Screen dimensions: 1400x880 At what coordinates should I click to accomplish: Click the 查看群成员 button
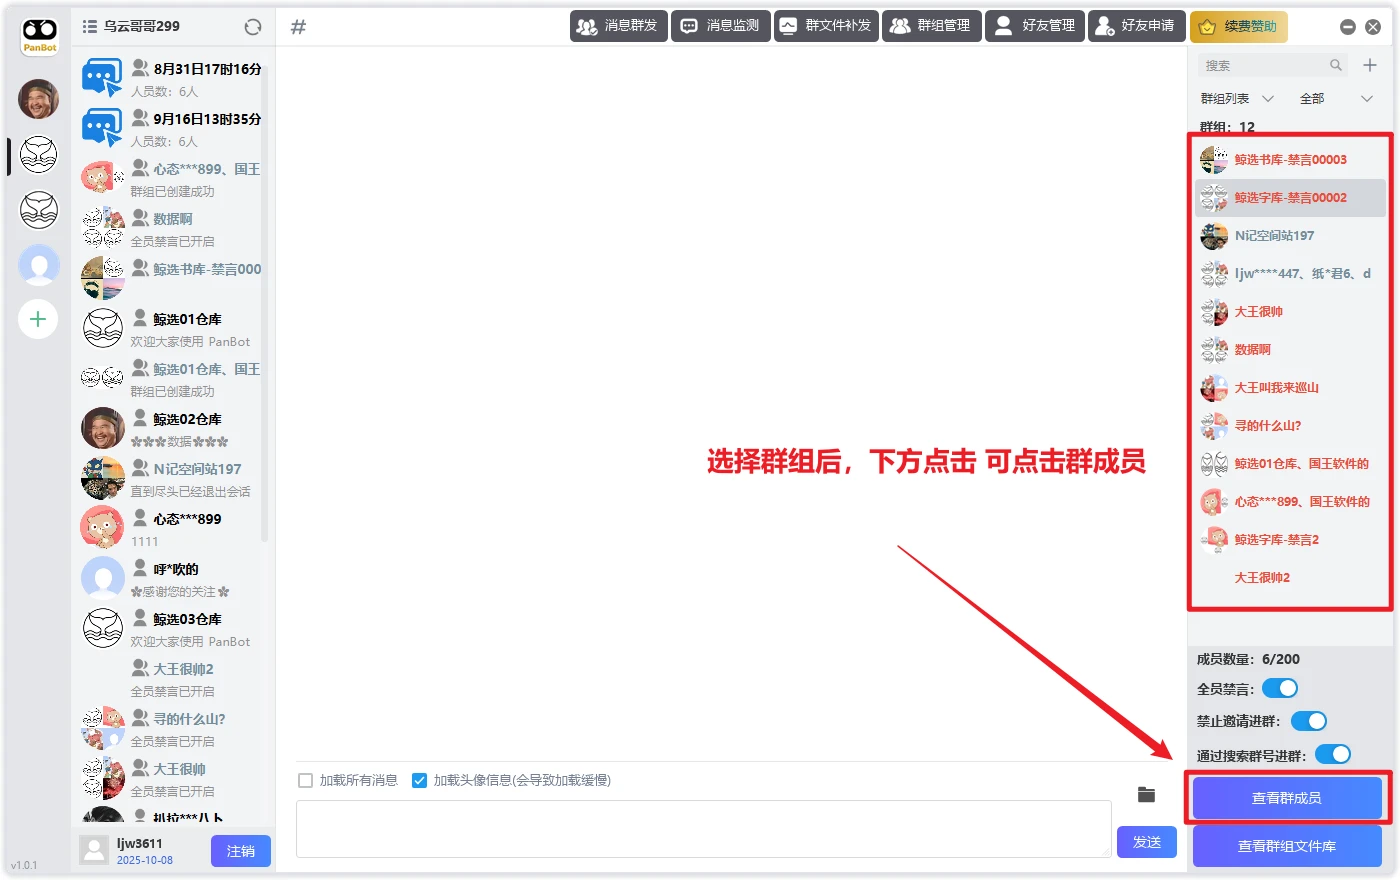1287,798
